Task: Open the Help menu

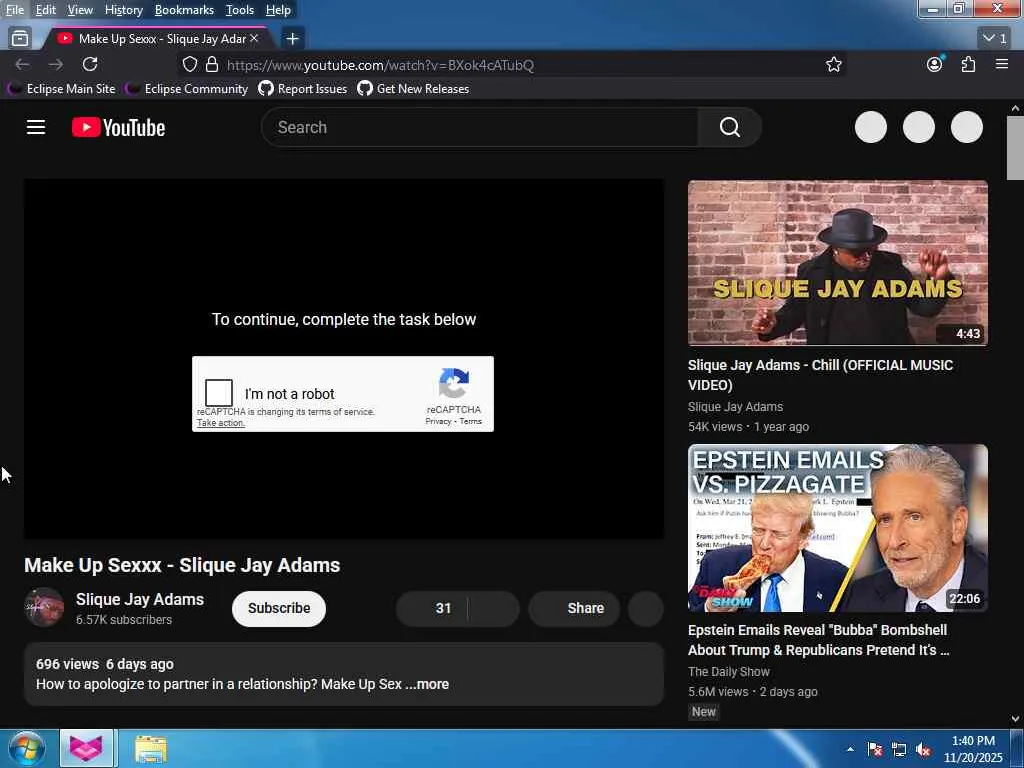Action: [x=278, y=10]
